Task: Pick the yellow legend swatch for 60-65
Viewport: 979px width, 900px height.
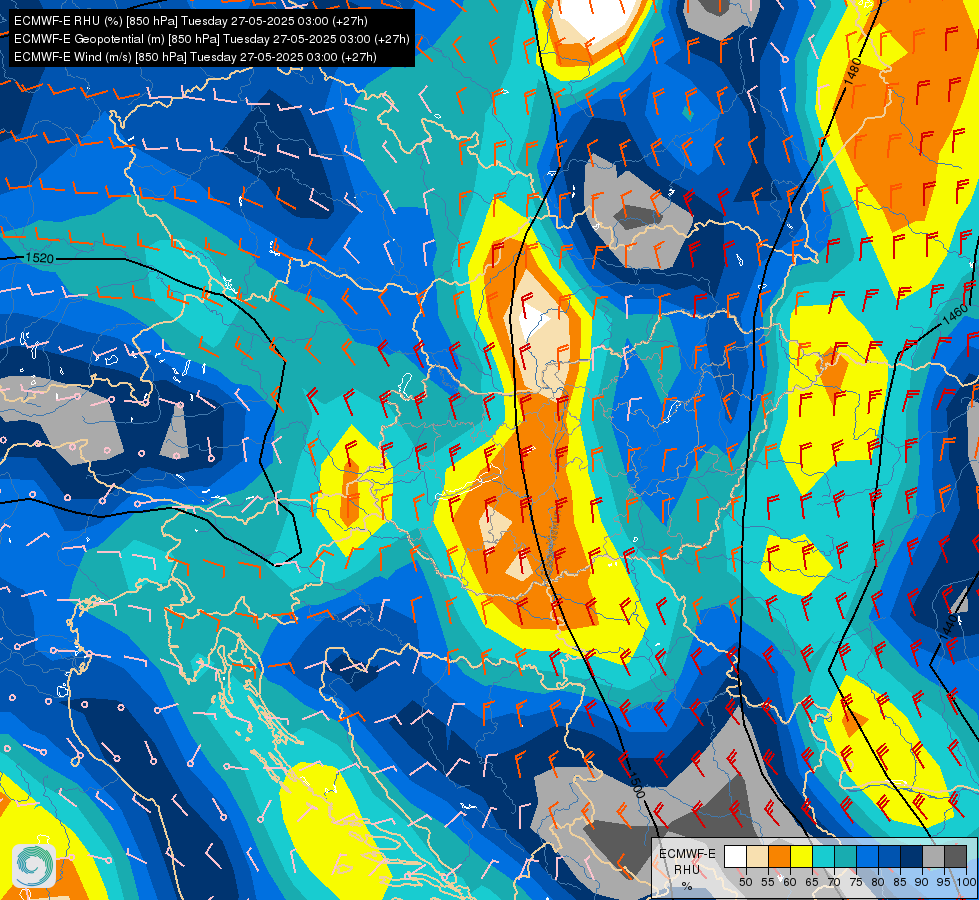Action: (x=801, y=856)
